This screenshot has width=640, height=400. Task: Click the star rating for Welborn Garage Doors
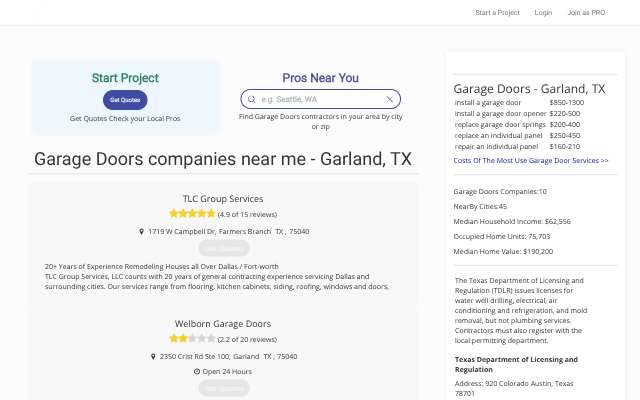pos(192,338)
